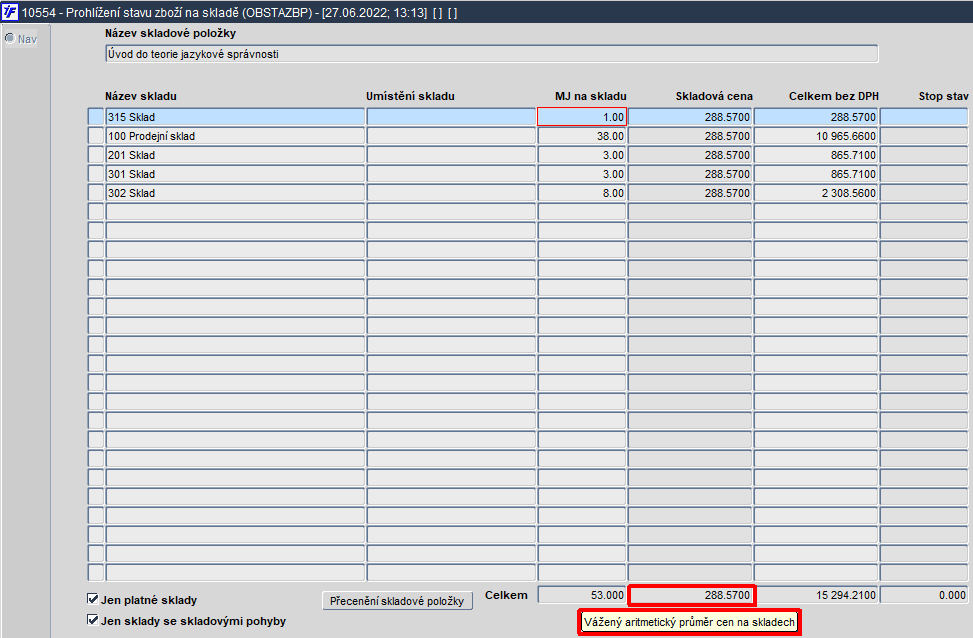The width and height of the screenshot is (973, 638).
Task: Click Stop stav cell for 315 Sklad
Action: click(x=924, y=117)
